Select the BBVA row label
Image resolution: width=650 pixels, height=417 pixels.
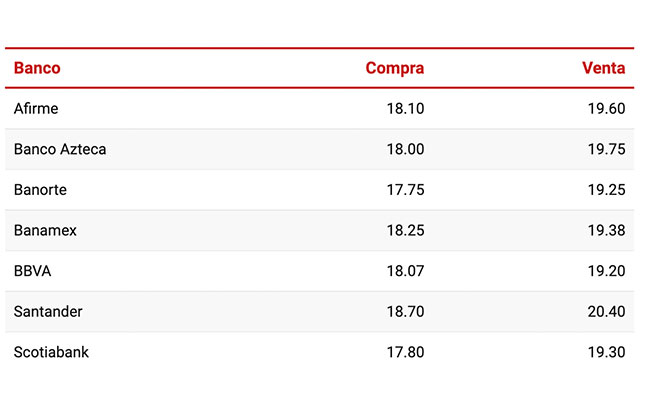pyautogui.click(x=33, y=271)
